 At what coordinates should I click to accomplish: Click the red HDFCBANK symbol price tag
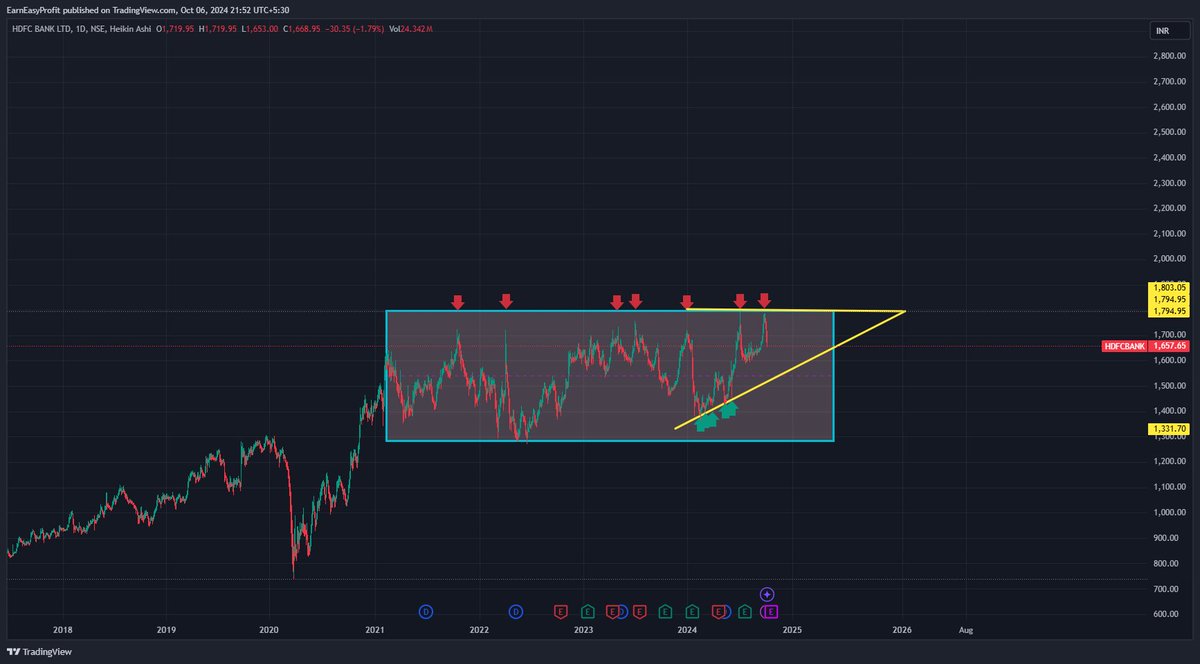[1124, 346]
